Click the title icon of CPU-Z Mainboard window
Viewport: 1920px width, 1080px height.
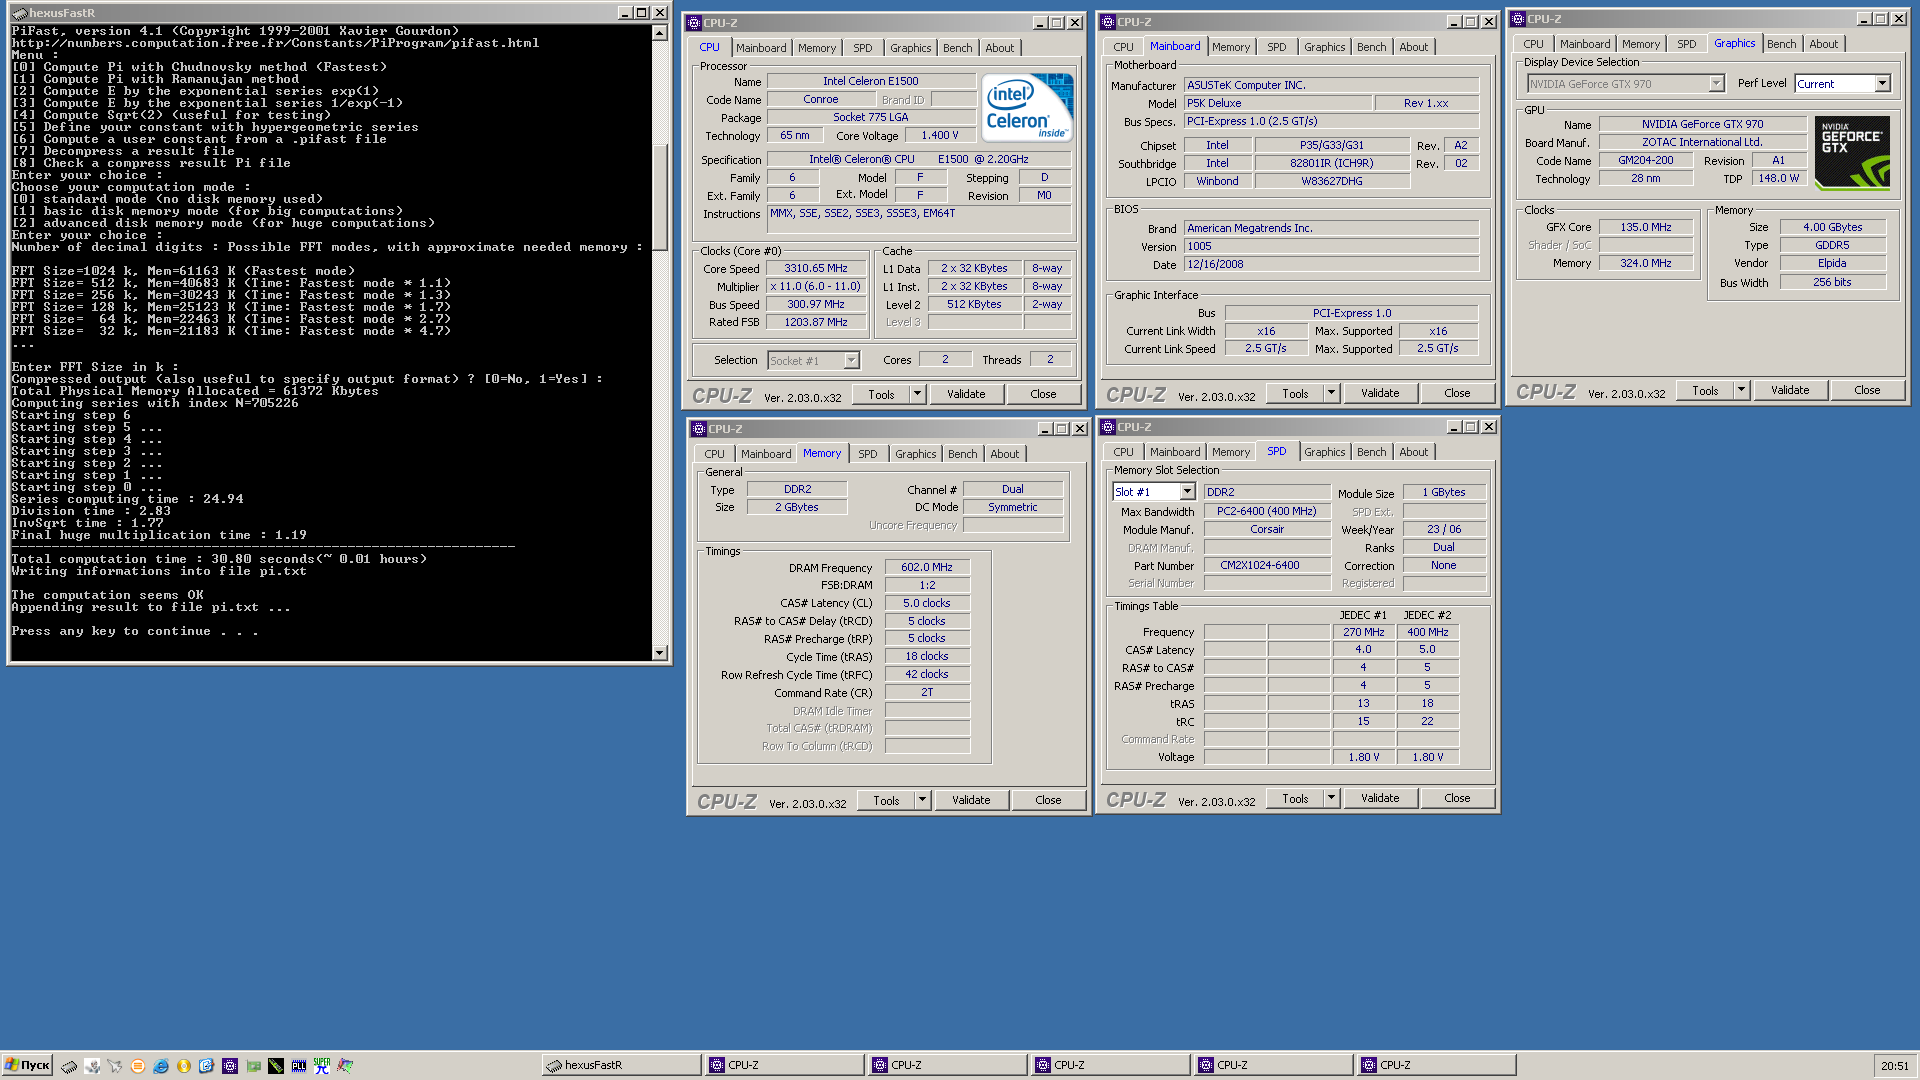pos(1108,22)
